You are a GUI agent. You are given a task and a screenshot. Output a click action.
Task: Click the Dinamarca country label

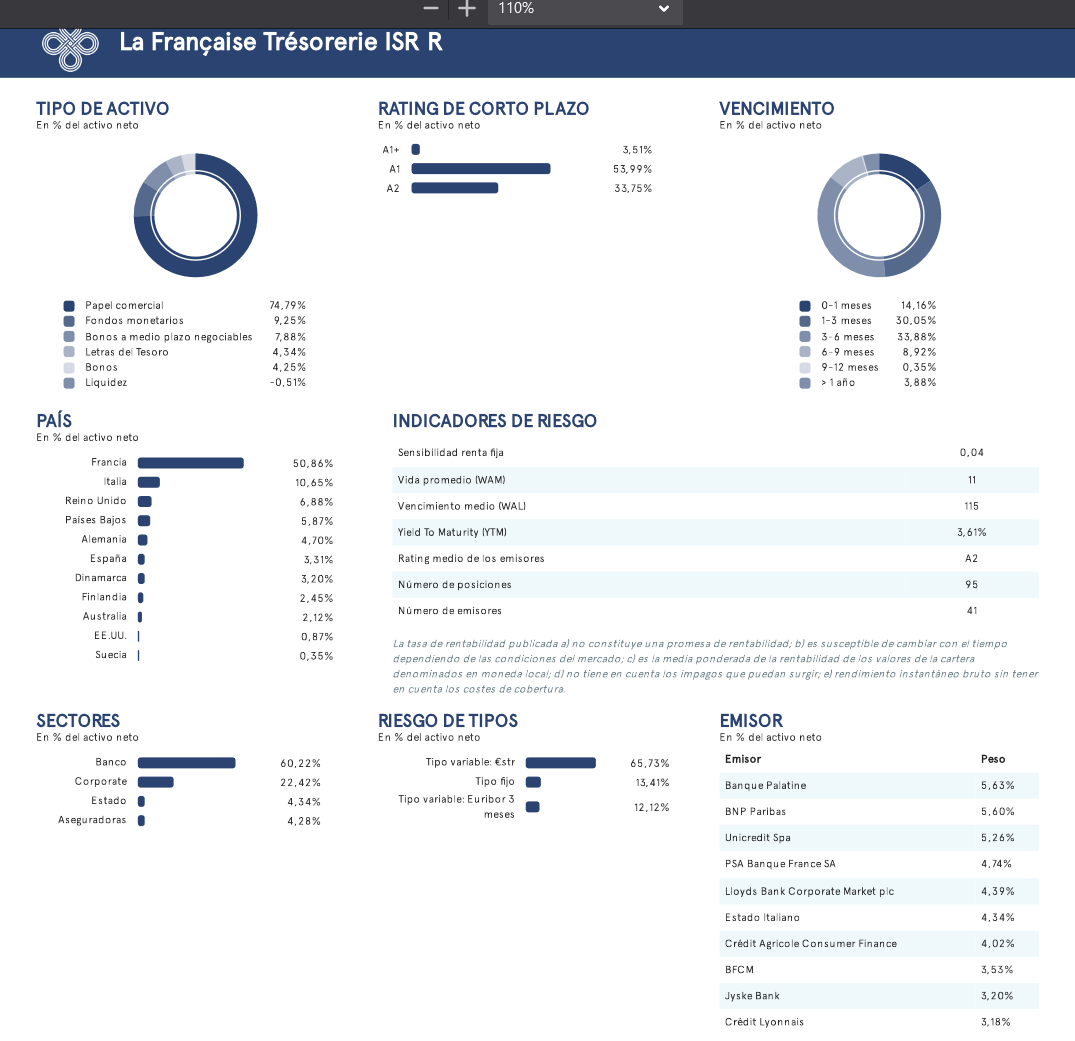pos(101,577)
